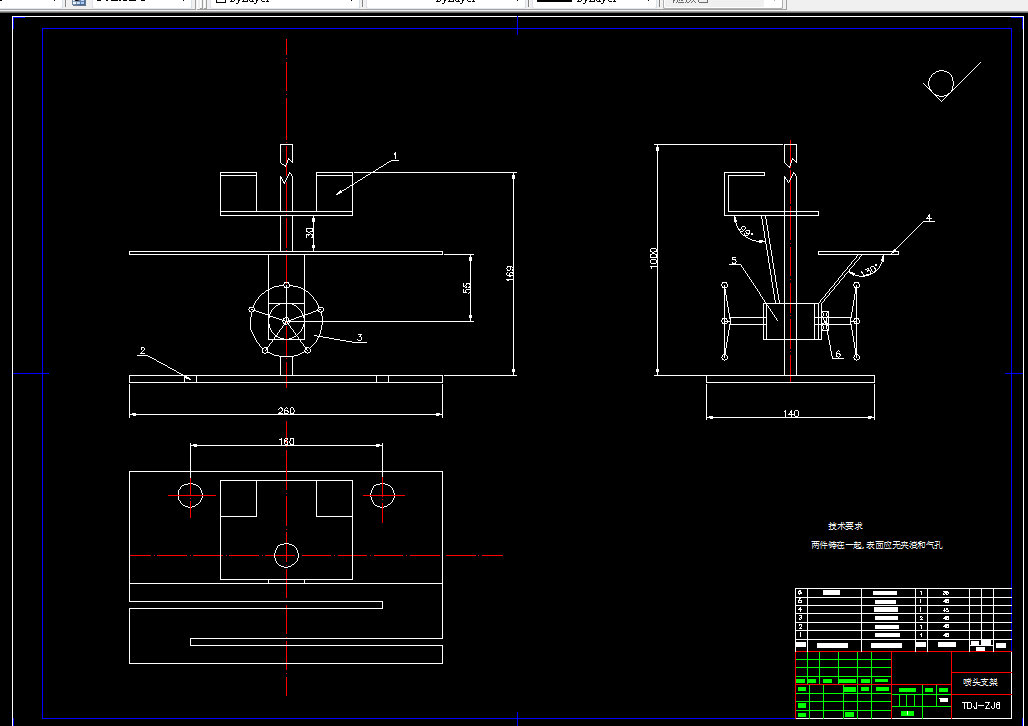Open the color ByLayer dropdown with square swatch
This screenshot has height=726, width=1028.
point(285,3)
